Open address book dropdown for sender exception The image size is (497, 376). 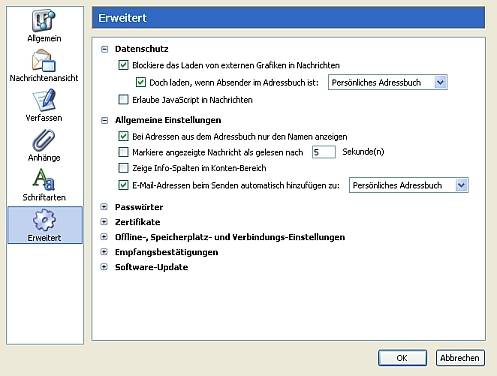pos(388,82)
